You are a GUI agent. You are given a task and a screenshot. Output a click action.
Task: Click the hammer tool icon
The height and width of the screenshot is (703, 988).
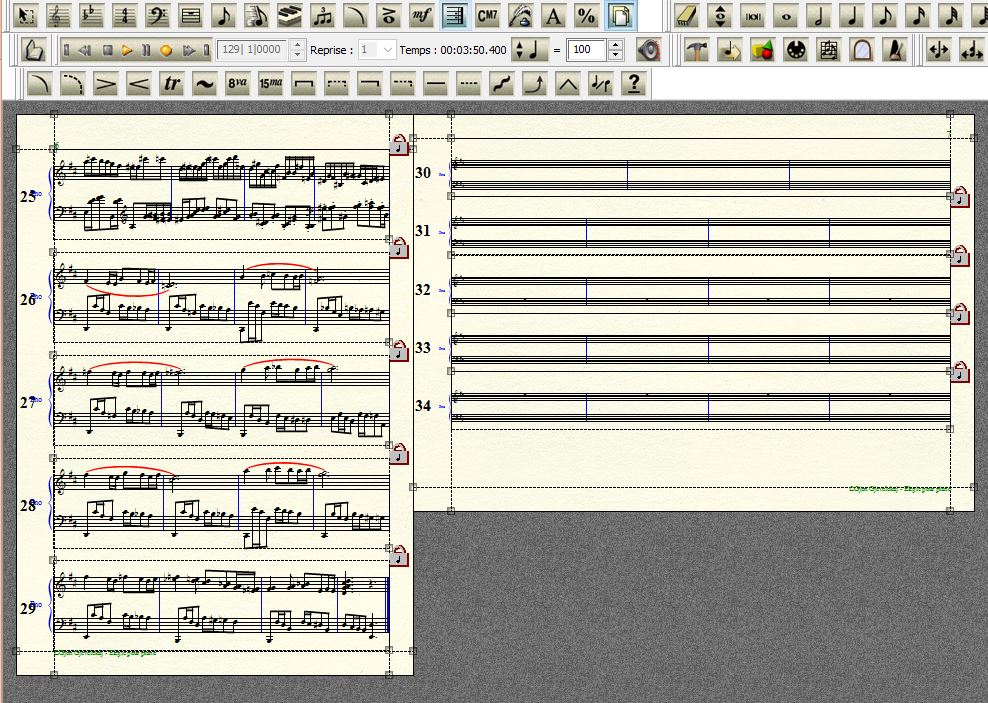pos(696,50)
